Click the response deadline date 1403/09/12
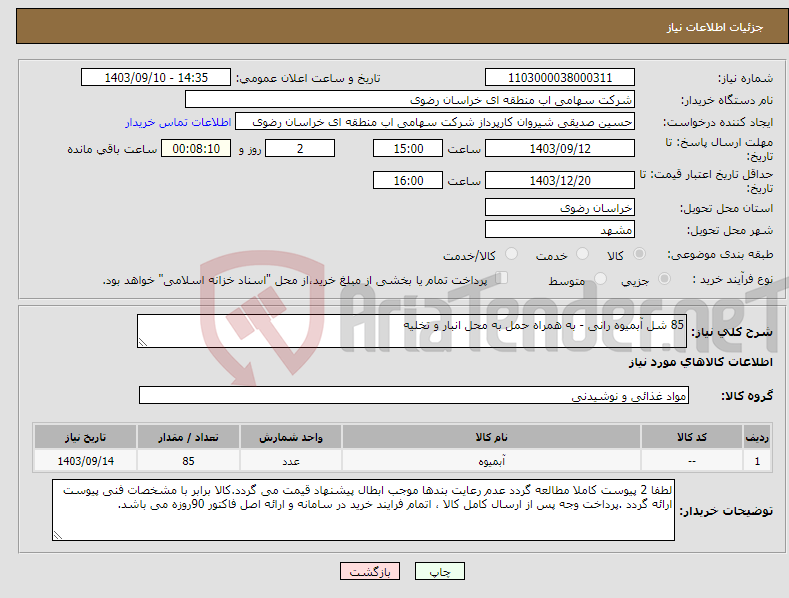This screenshot has height=598, width=789. point(560,148)
